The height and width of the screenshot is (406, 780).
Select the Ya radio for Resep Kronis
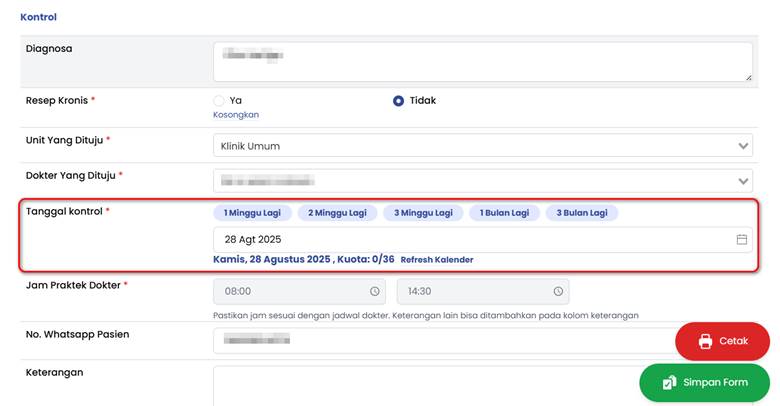219,101
